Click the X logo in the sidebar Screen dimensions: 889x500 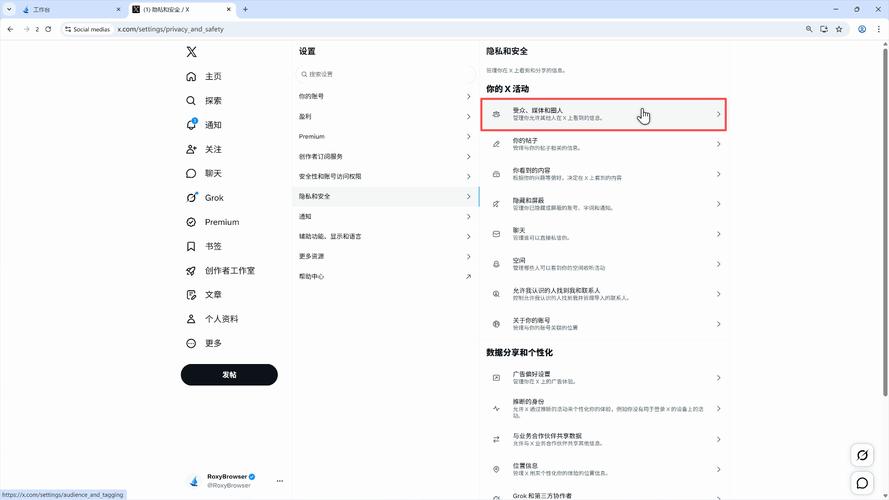(x=192, y=52)
